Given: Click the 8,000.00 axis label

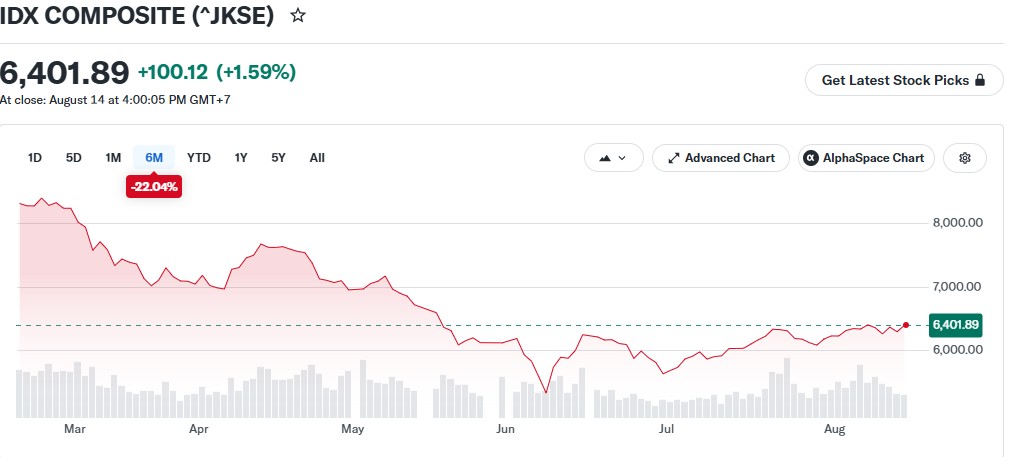Looking at the screenshot, I should click(957, 223).
